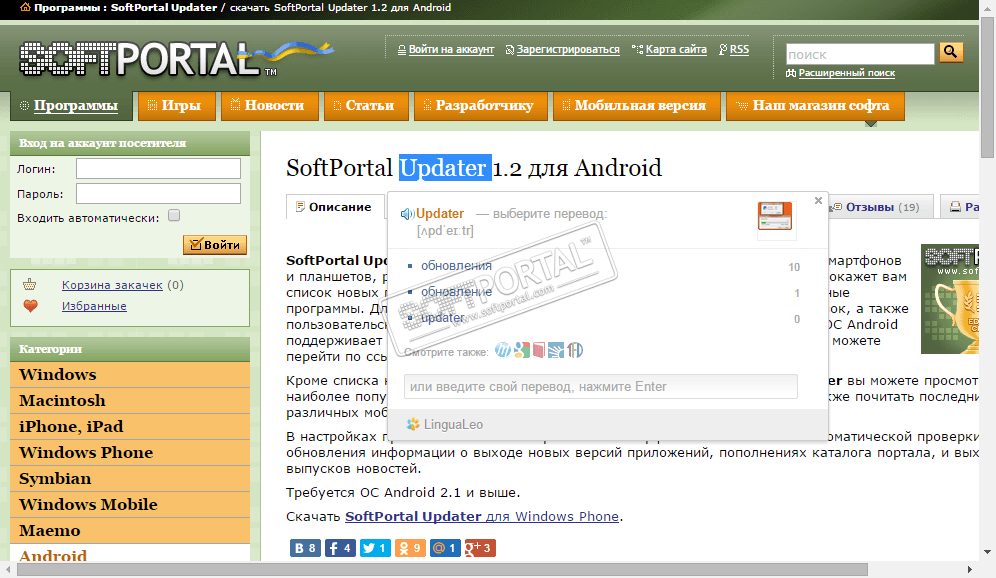Share page on Twitter button
The width and height of the screenshot is (996, 578).
(x=375, y=548)
